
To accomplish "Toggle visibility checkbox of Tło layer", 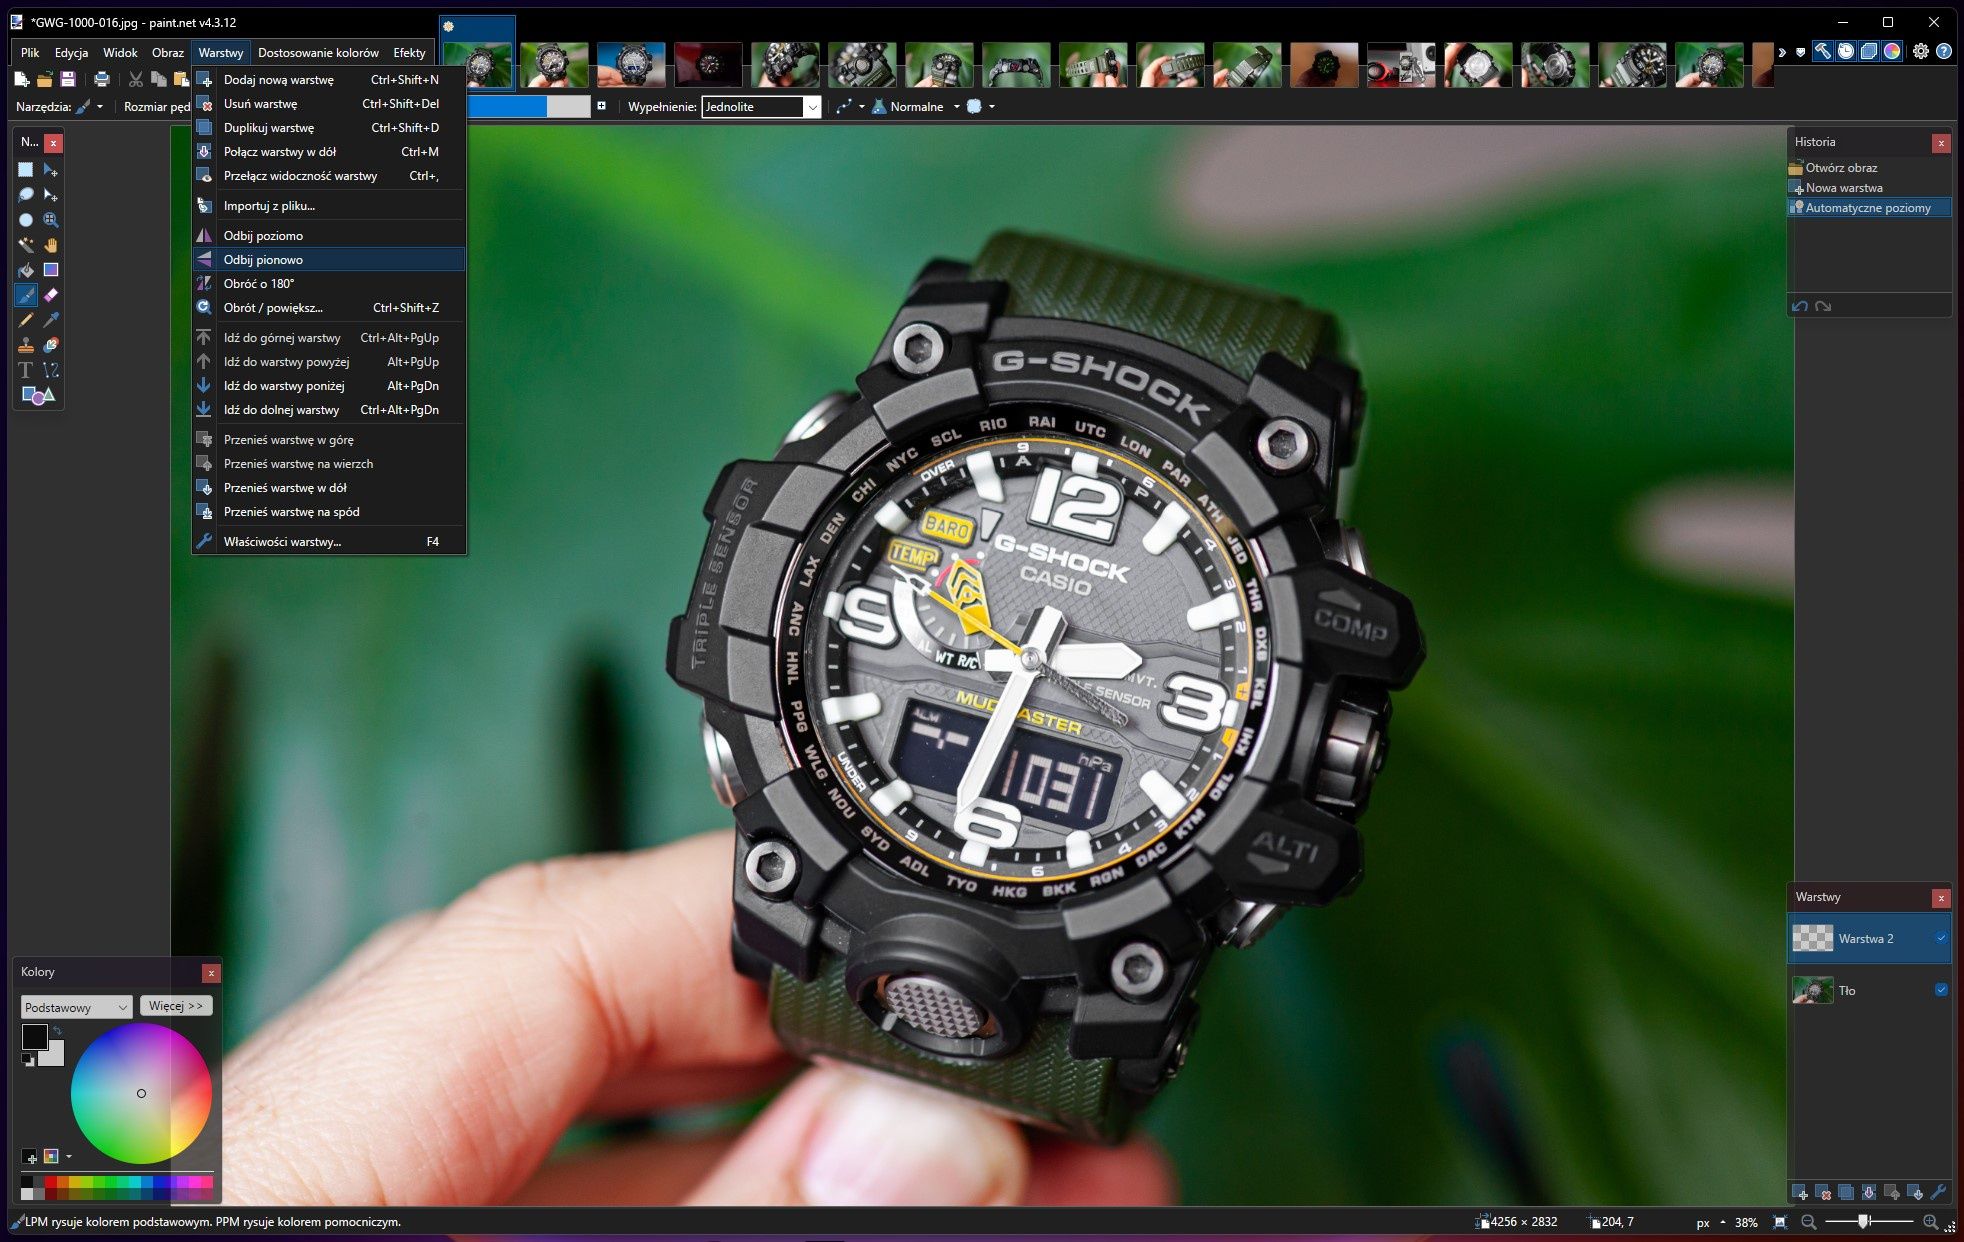I will click(1941, 990).
